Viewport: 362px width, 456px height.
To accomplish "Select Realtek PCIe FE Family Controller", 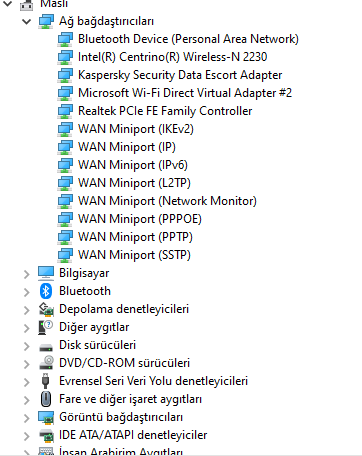I will 165,111.
